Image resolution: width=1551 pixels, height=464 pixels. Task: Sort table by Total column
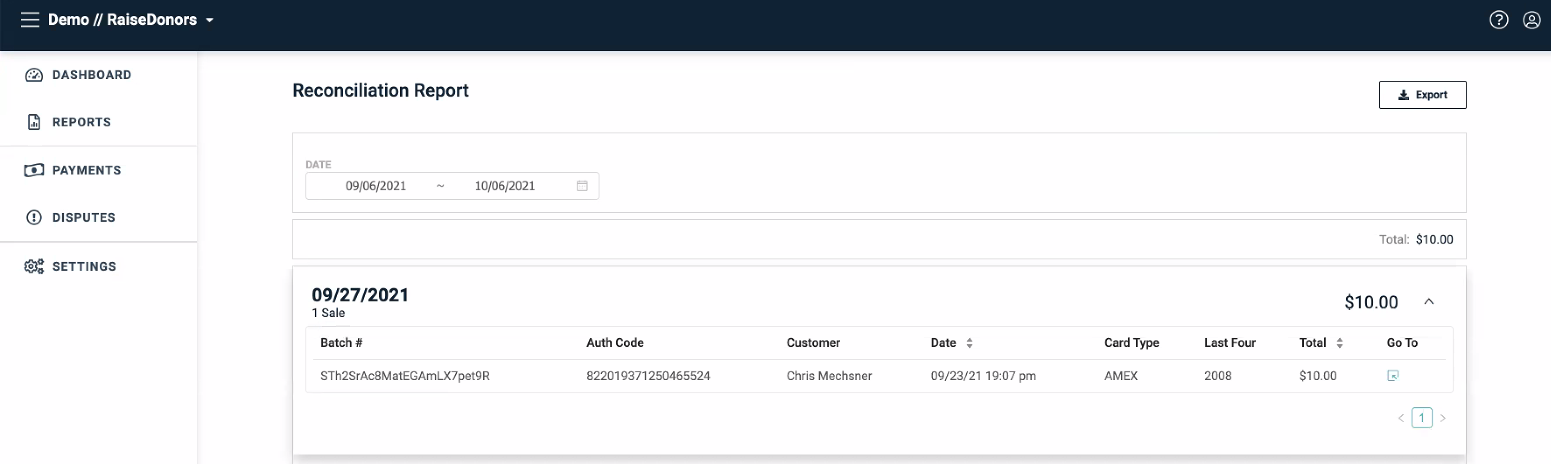pos(1339,343)
